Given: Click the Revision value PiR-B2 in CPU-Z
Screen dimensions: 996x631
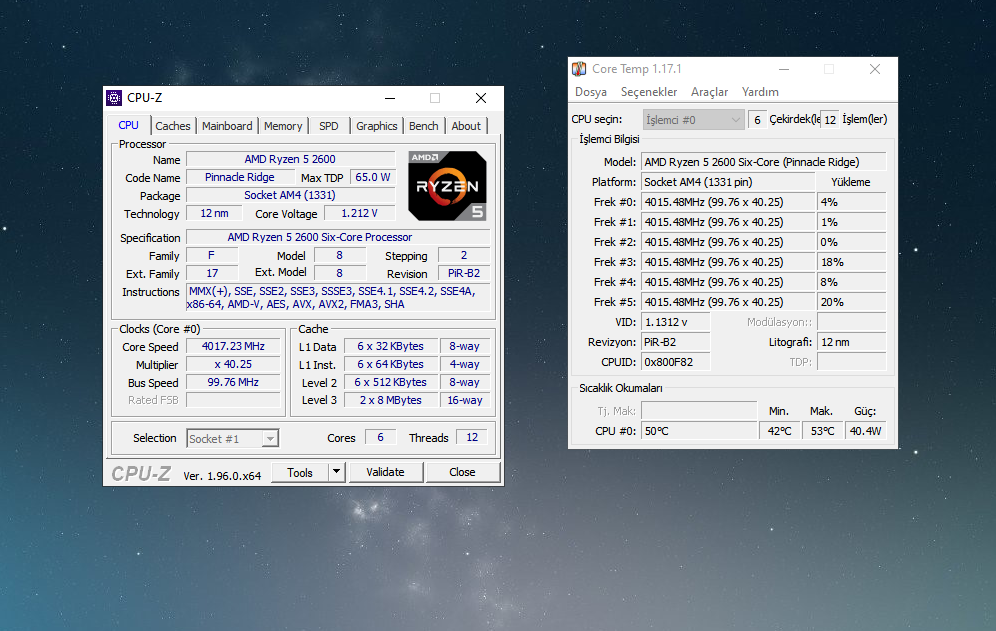Looking at the screenshot, I should [464, 273].
